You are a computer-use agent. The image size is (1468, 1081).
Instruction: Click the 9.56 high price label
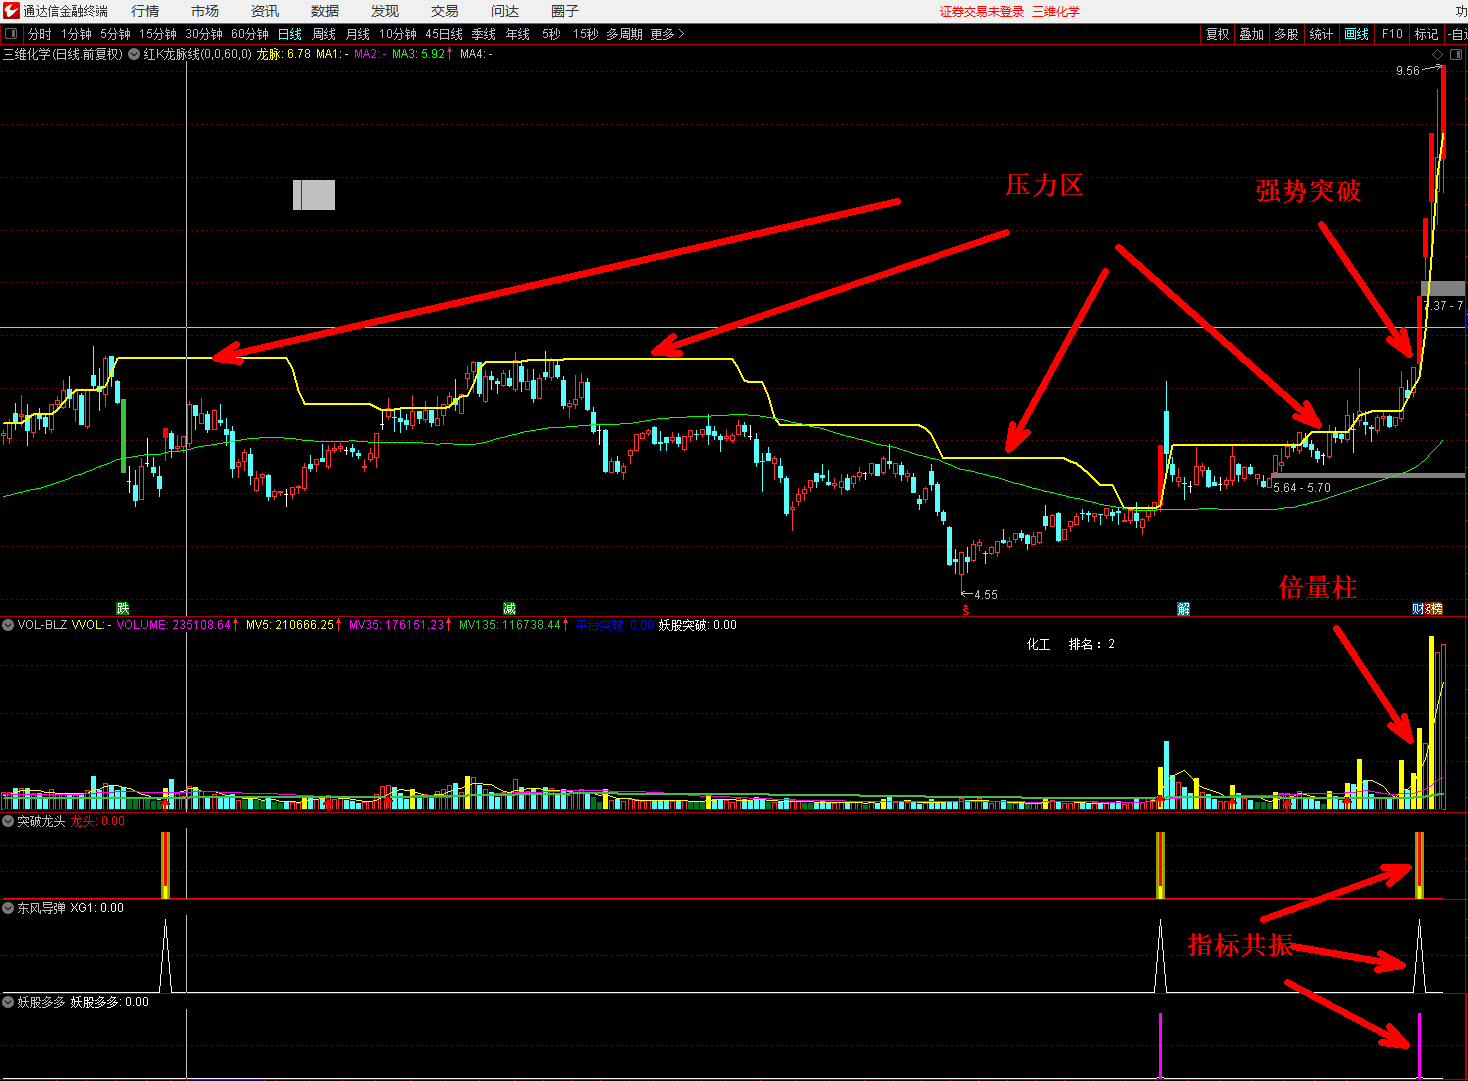1408,71
